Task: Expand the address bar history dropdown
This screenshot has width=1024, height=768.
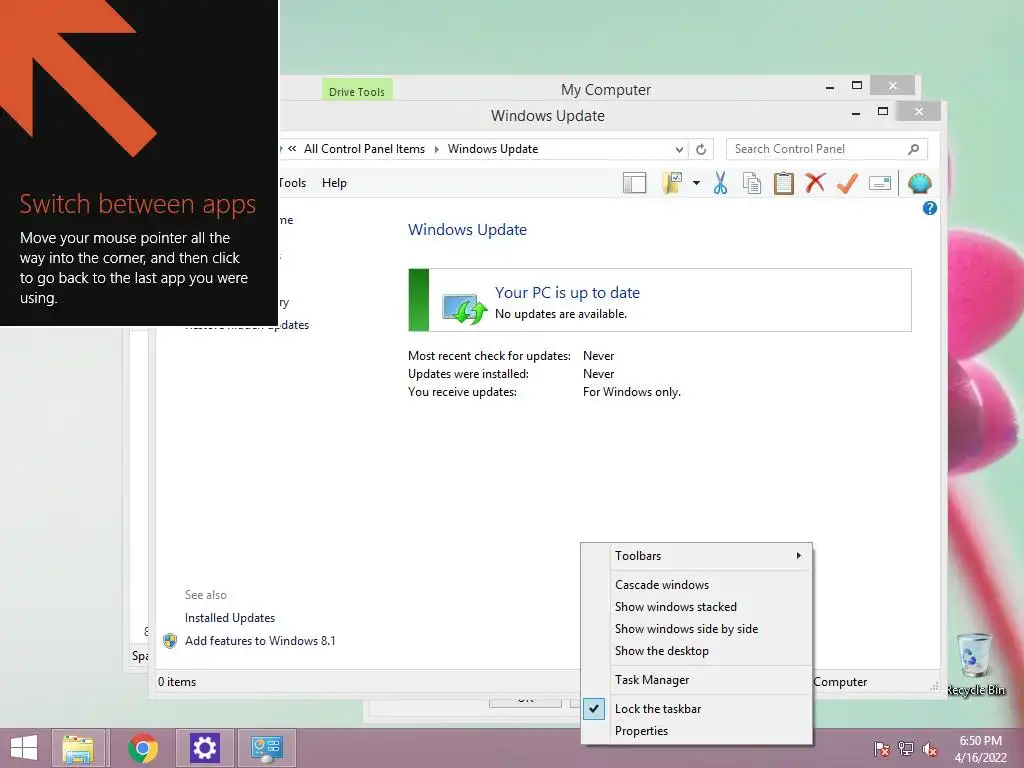Action: [x=679, y=149]
